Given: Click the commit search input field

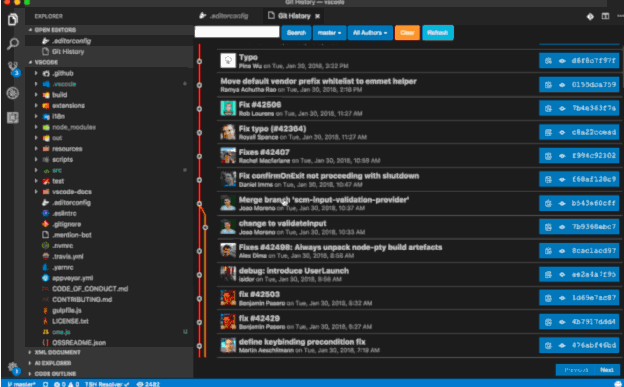Looking at the screenshot, I should [237, 32].
